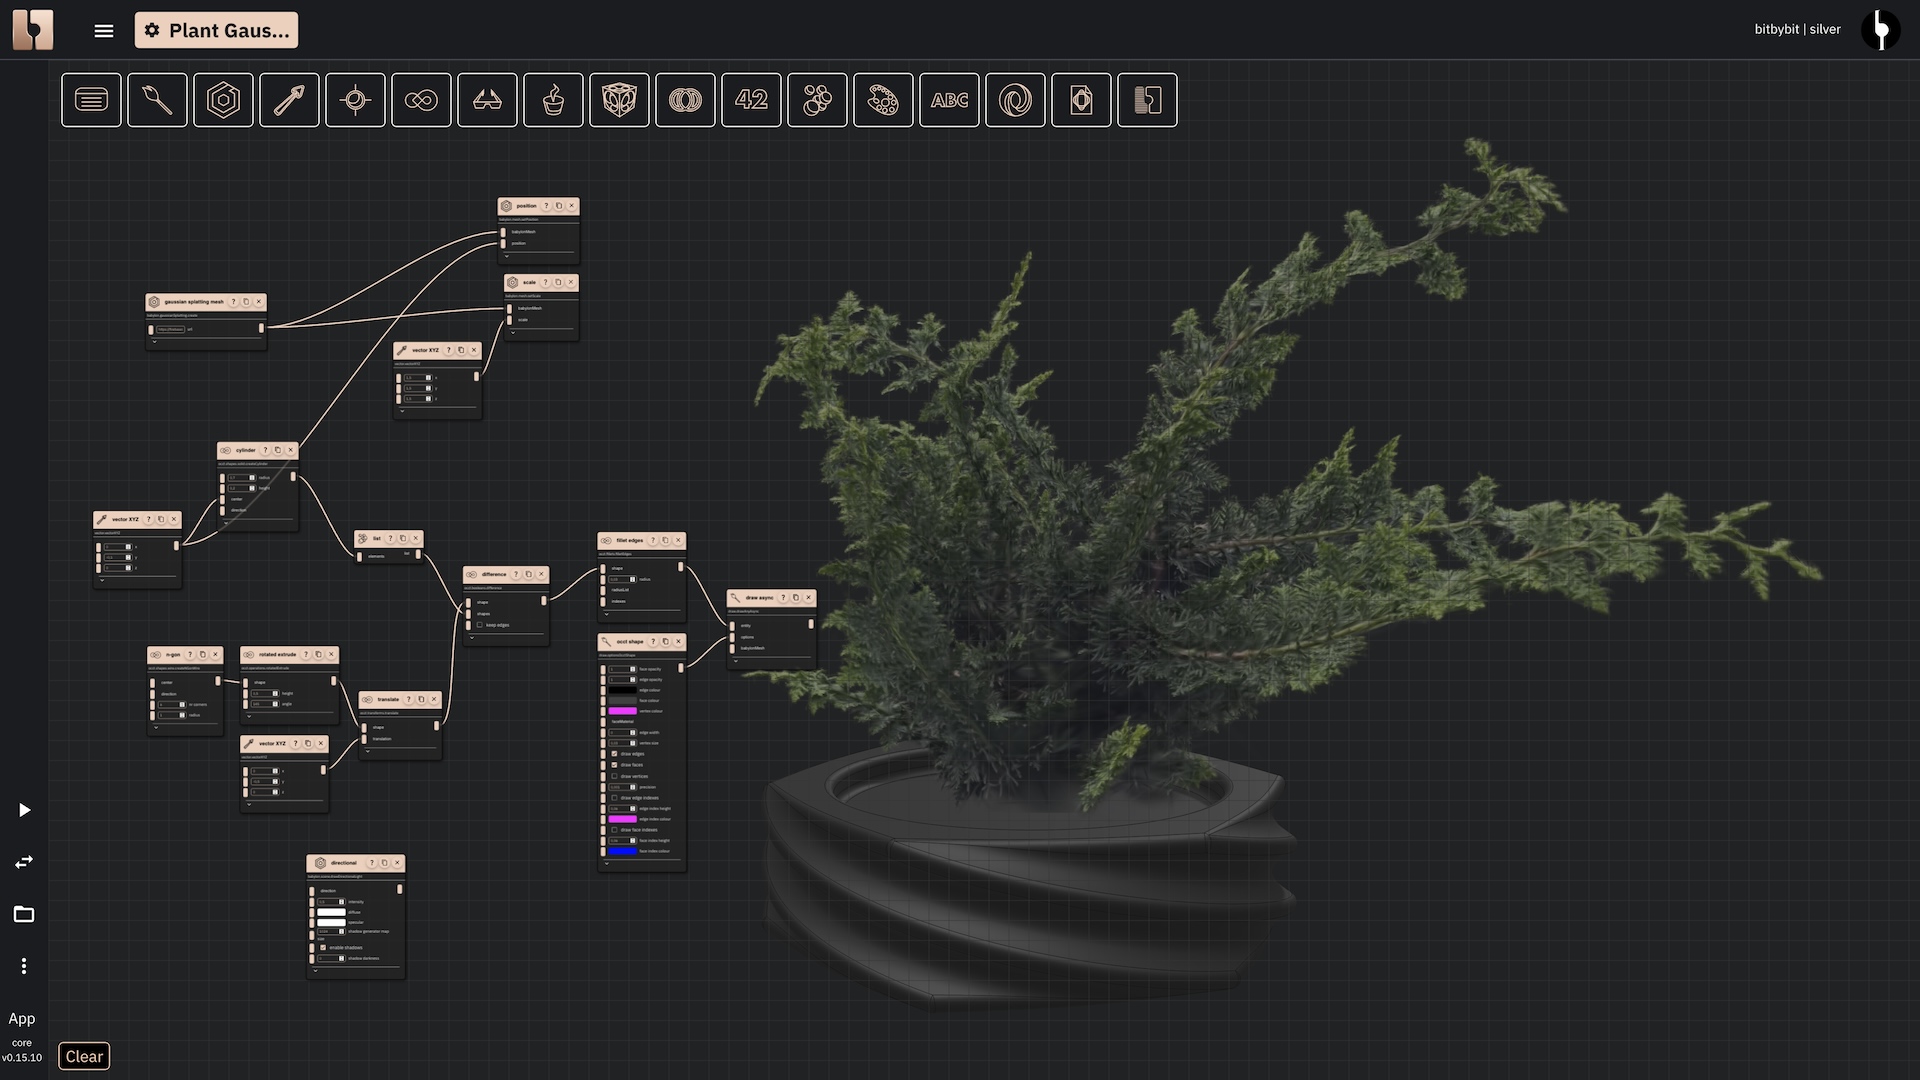
Task: Open the hamburger main menu
Action: coord(104,31)
